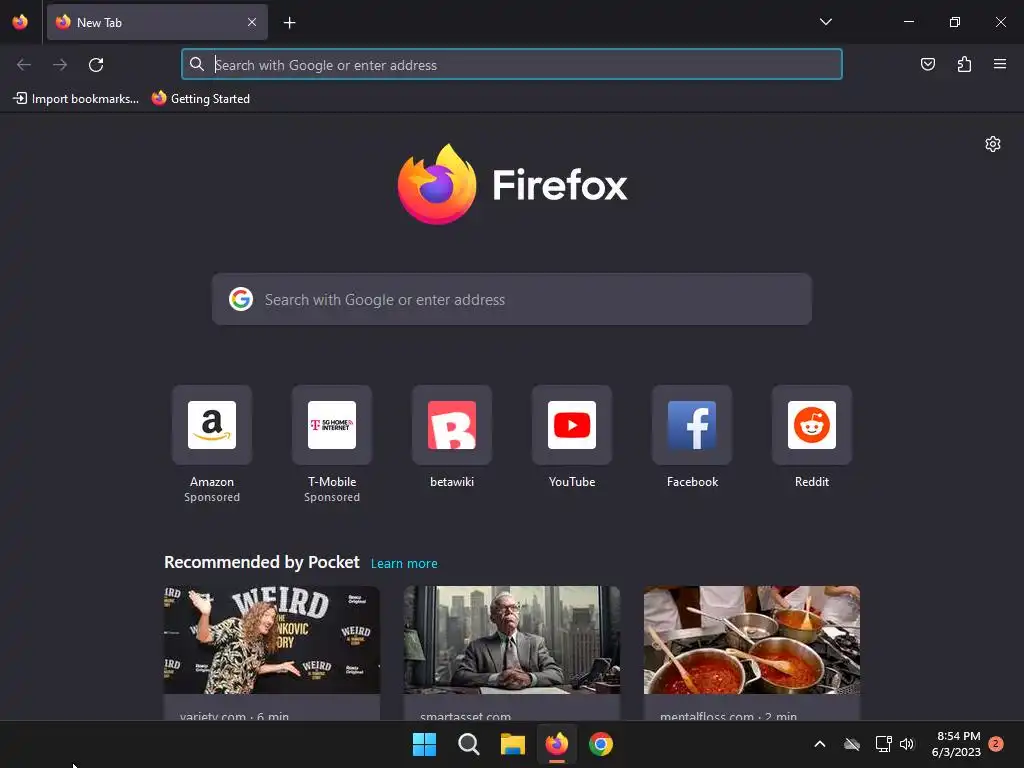Select the New Tab tab

157,22
